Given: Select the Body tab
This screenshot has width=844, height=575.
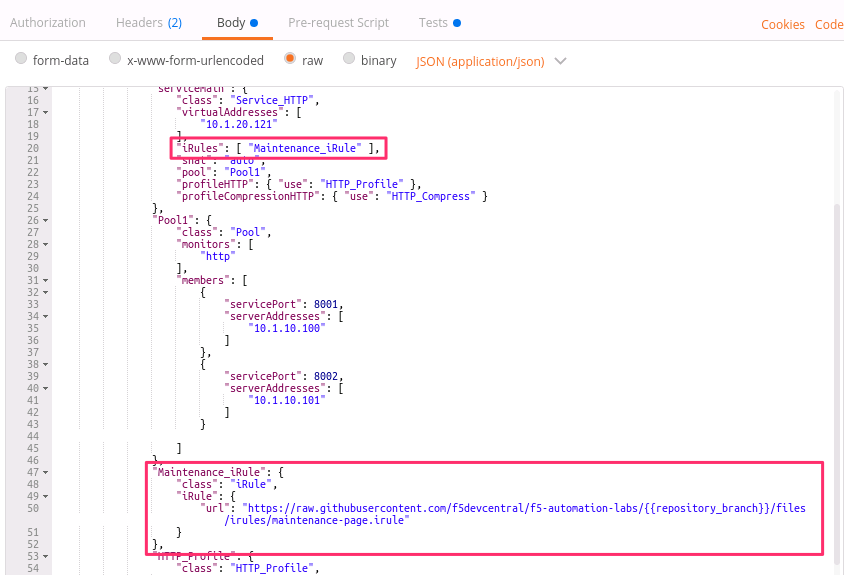Looking at the screenshot, I should pyautogui.click(x=237, y=23).
